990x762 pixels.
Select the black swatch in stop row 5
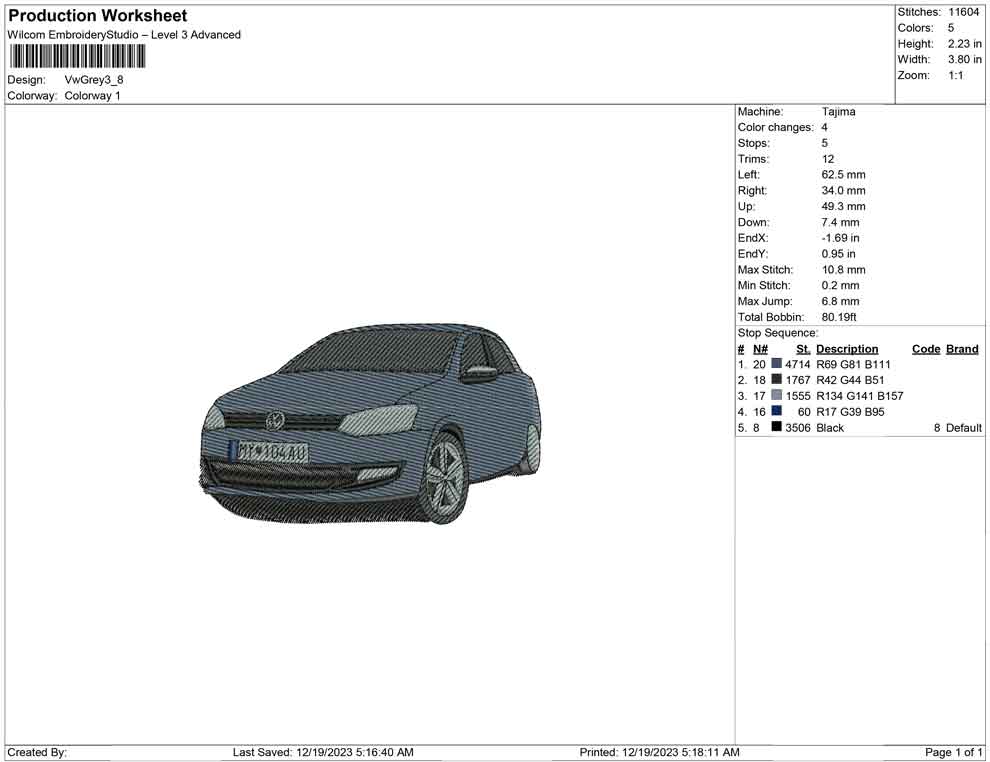pyautogui.click(x=777, y=427)
